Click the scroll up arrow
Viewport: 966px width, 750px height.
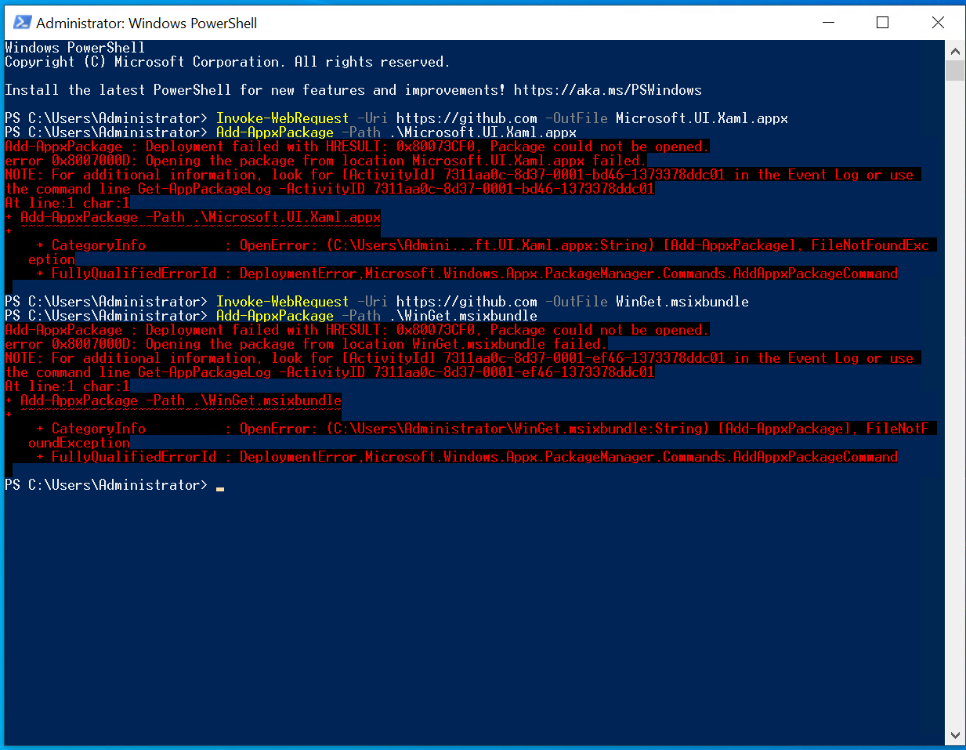[x=953, y=49]
